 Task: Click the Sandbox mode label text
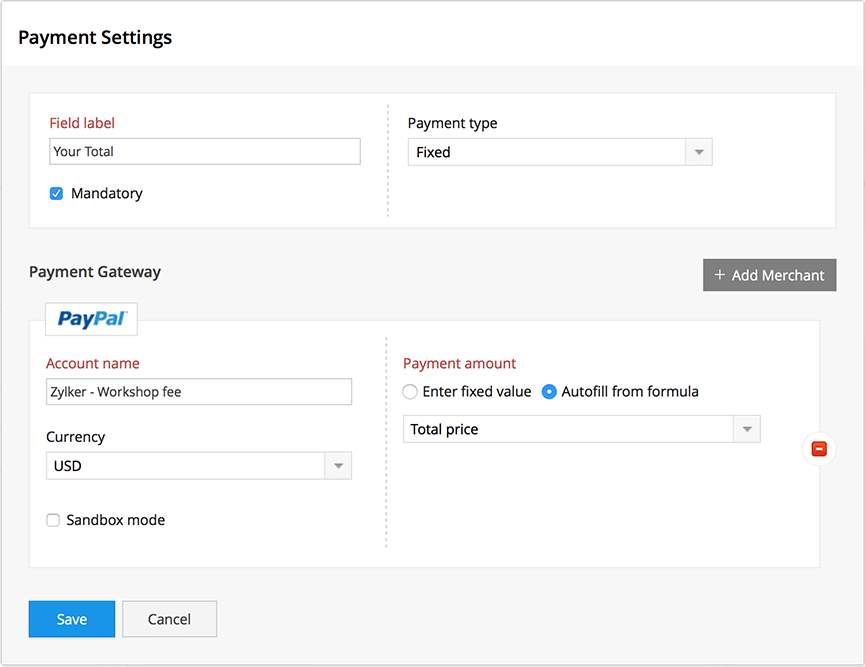coord(116,520)
